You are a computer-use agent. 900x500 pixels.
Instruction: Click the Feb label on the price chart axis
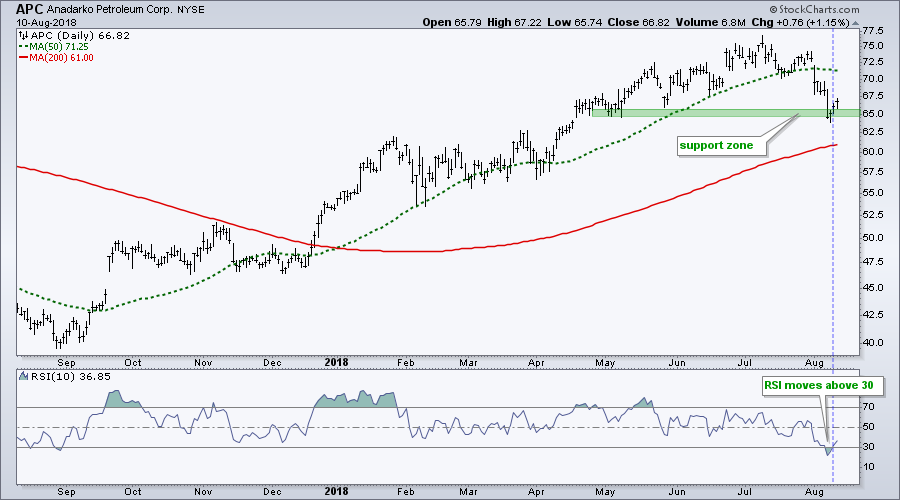pyautogui.click(x=406, y=363)
